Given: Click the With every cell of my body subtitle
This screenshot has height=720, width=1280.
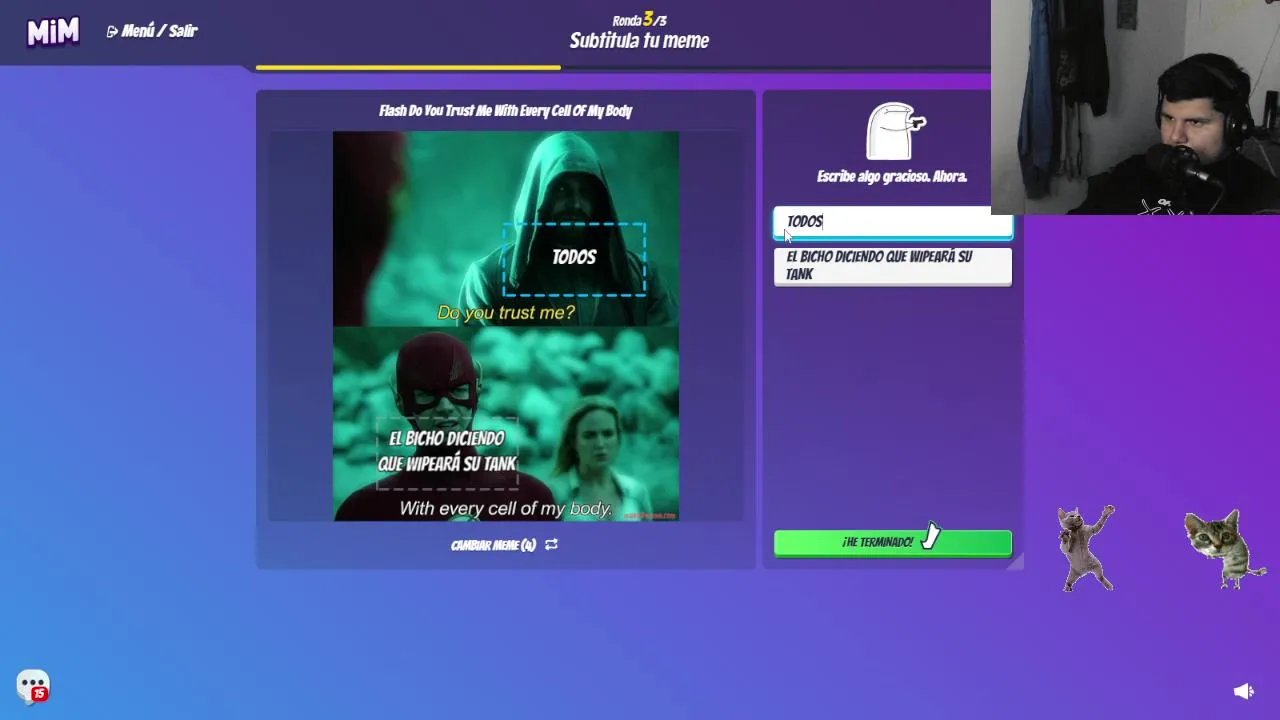Looking at the screenshot, I should pos(505,509).
